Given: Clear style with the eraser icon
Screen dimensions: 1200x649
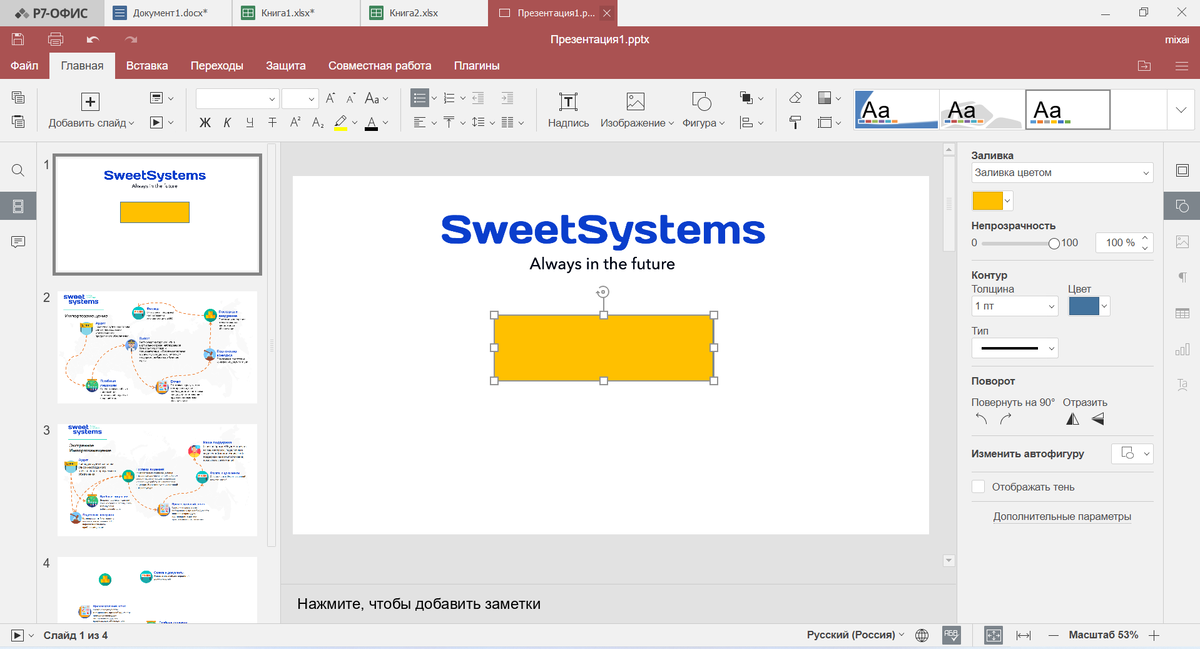Looking at the screenshot, I should [796, 98].
